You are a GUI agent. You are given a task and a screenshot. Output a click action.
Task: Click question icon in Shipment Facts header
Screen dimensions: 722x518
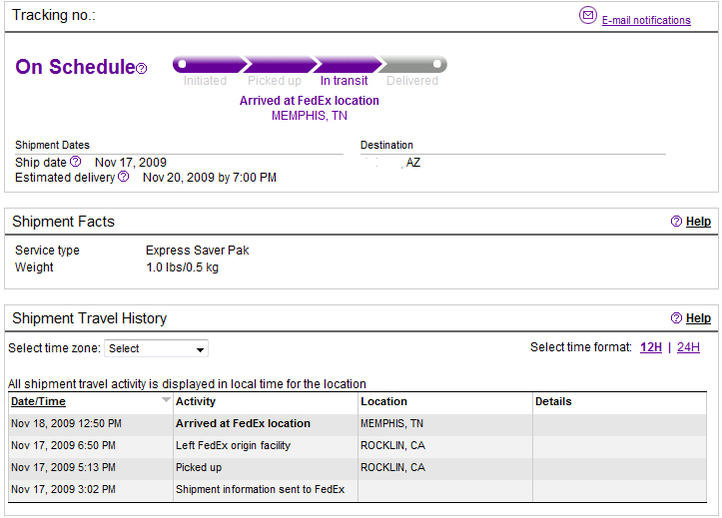tap(676, 222)
